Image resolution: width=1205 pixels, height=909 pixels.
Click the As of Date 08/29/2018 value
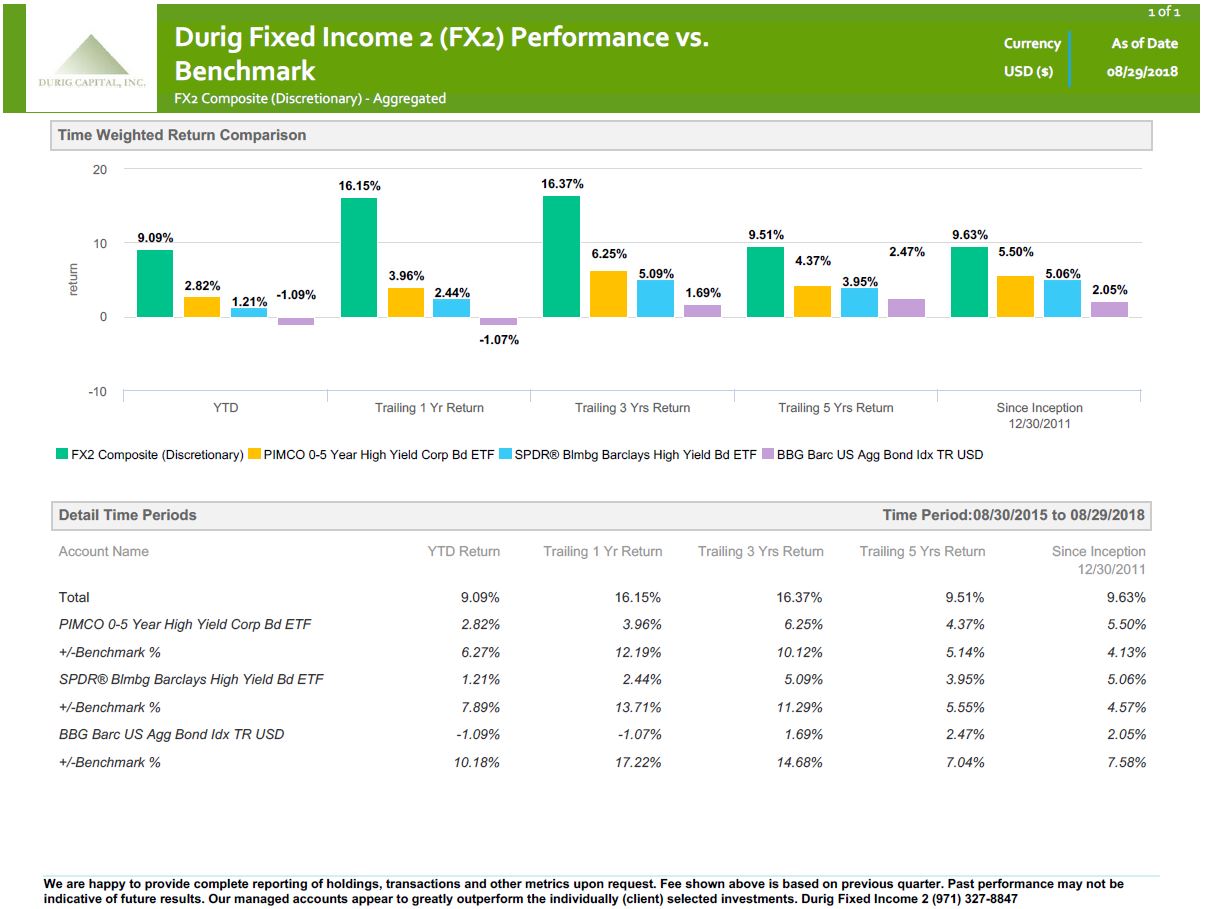(x=1145, y=71)
